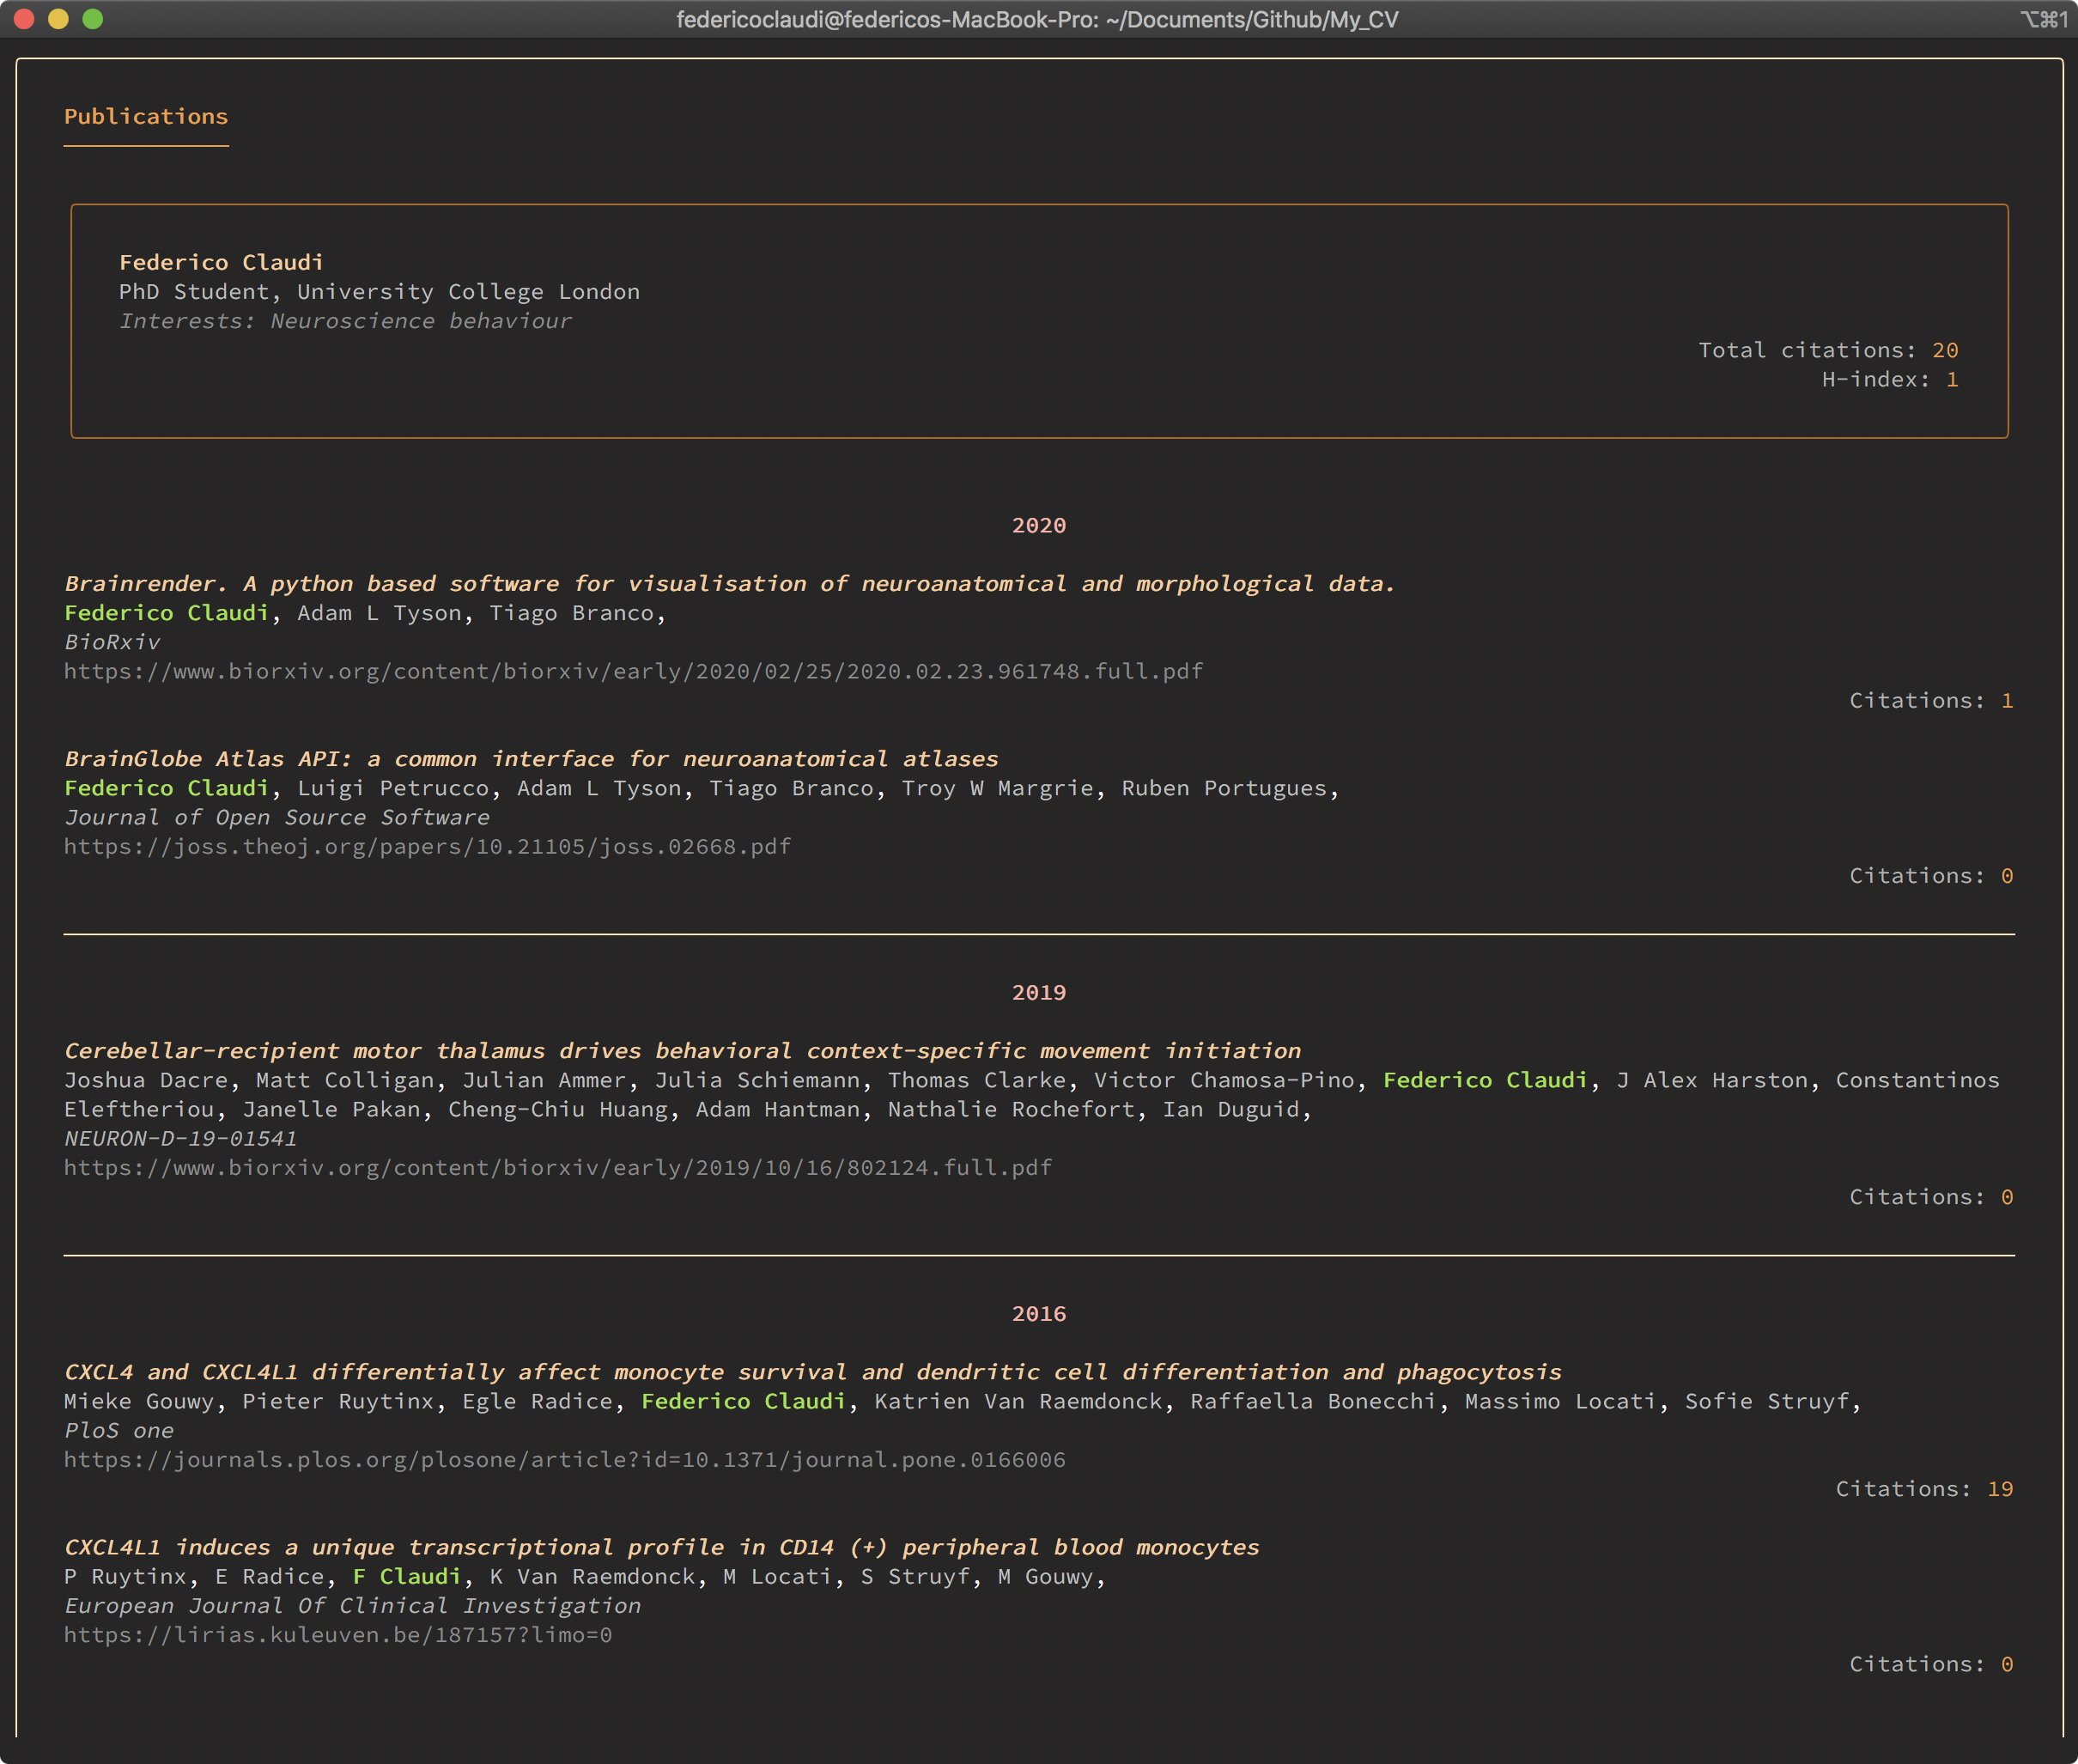This screenshot has height=1764, width=2078.
Task: Click the Total citations value 20
Action: tap(1944, 350)
